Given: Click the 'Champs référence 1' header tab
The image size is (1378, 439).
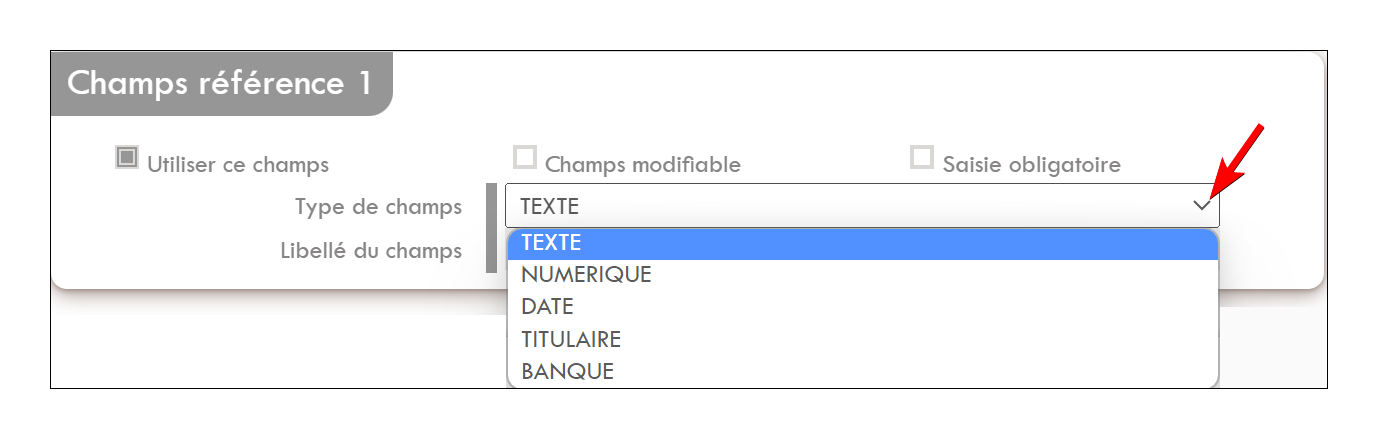Looking at the screenshot, I should [221, 84].
